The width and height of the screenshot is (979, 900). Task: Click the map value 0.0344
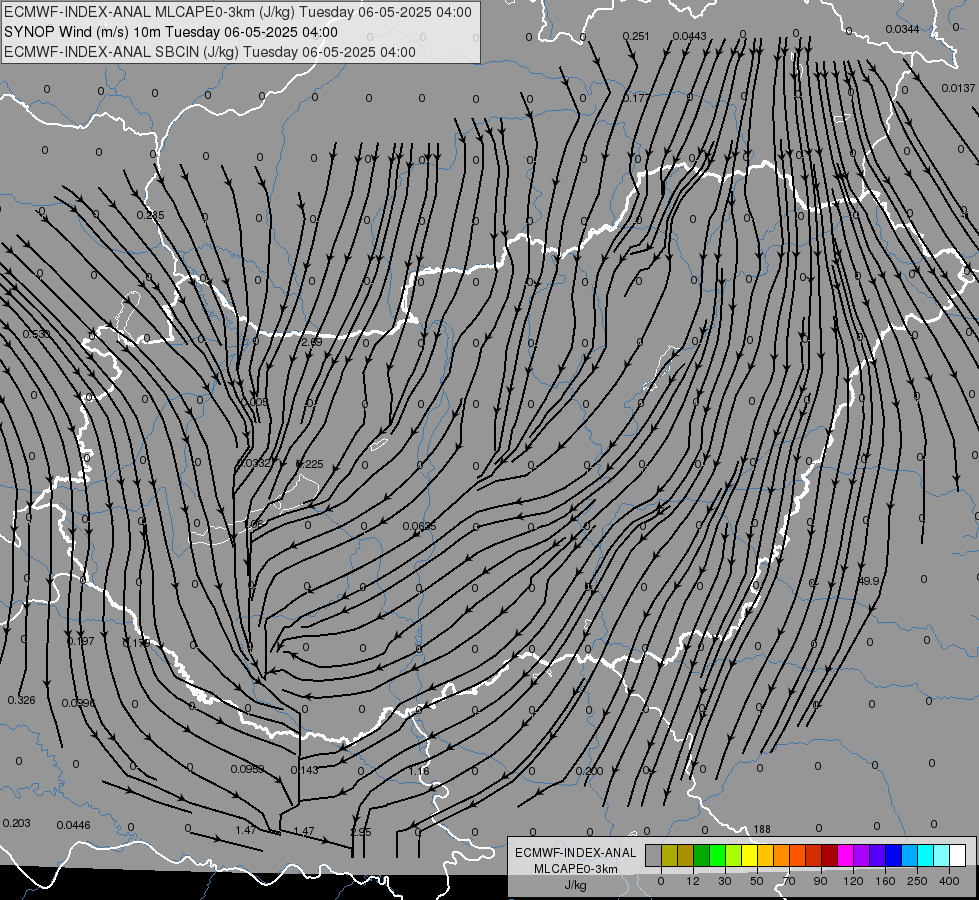(x=902, y=29)
